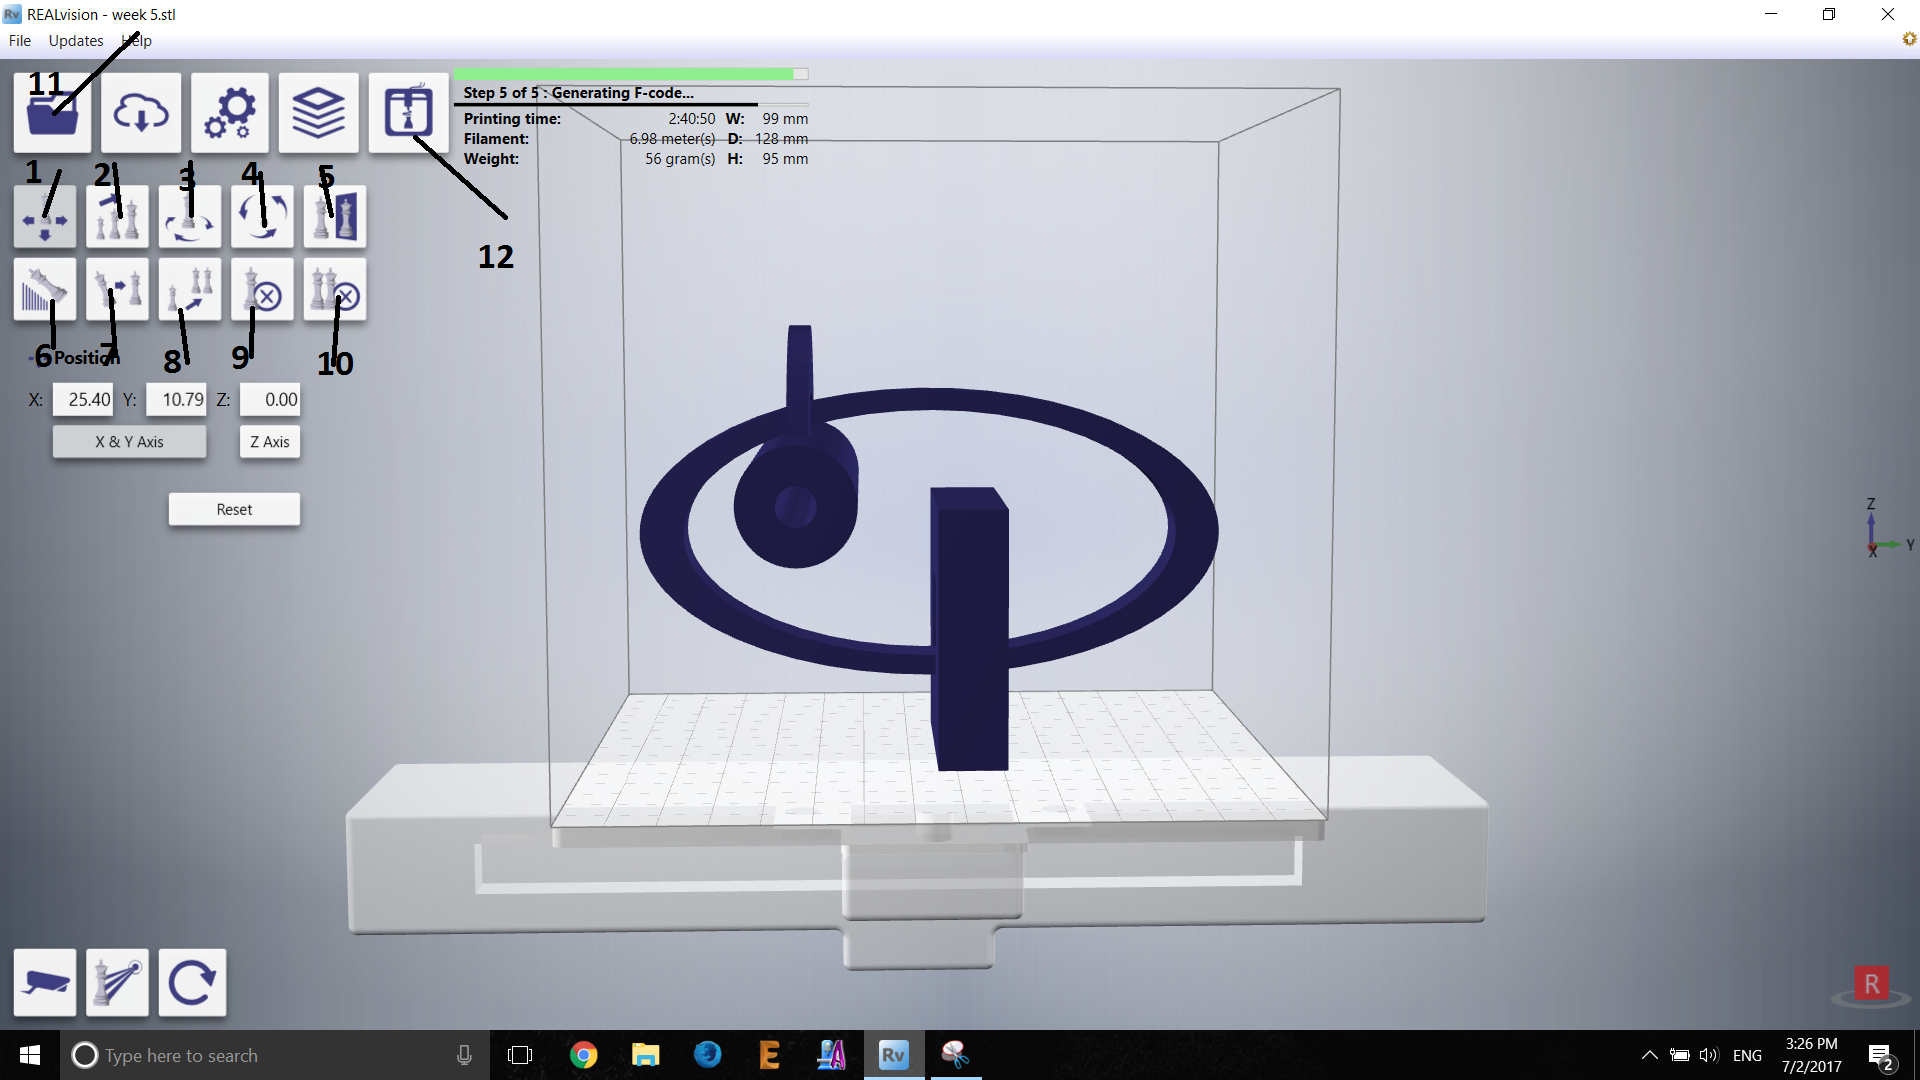Click the camera view icon
The width and height of the screenshot is (1920, 1080).
coord(45,982)
